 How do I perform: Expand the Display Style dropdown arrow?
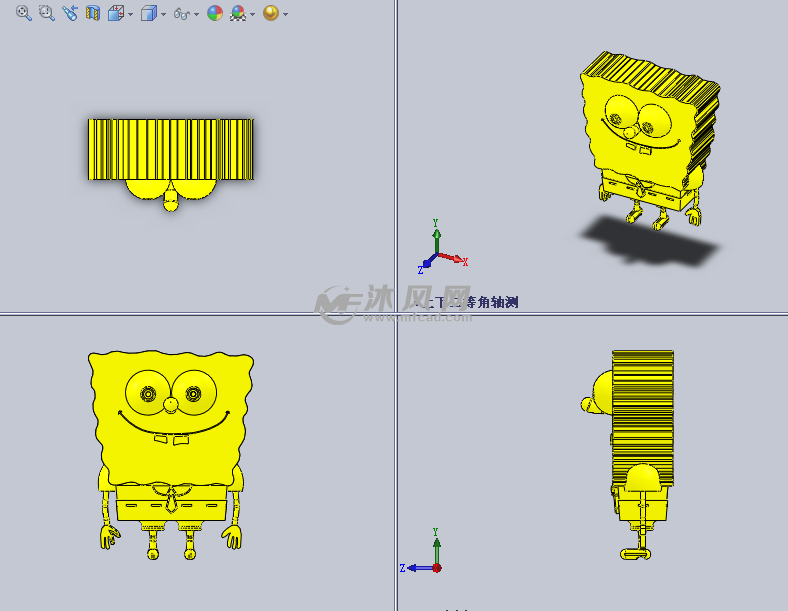(163, 14)
